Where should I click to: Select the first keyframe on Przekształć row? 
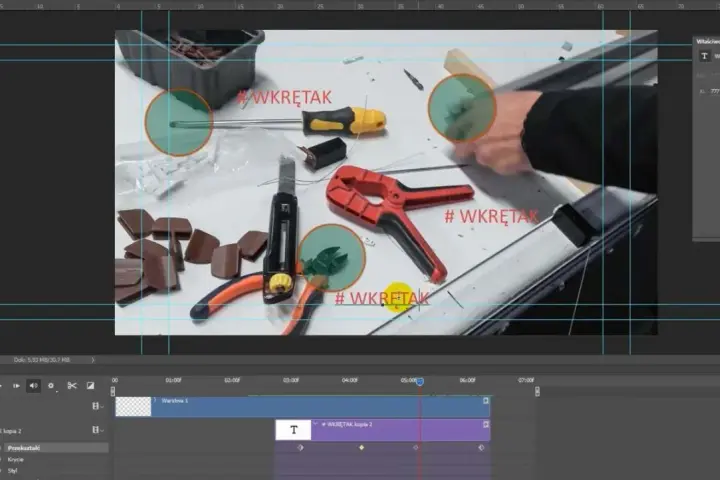pyautogui.click(x=300, y=447)
